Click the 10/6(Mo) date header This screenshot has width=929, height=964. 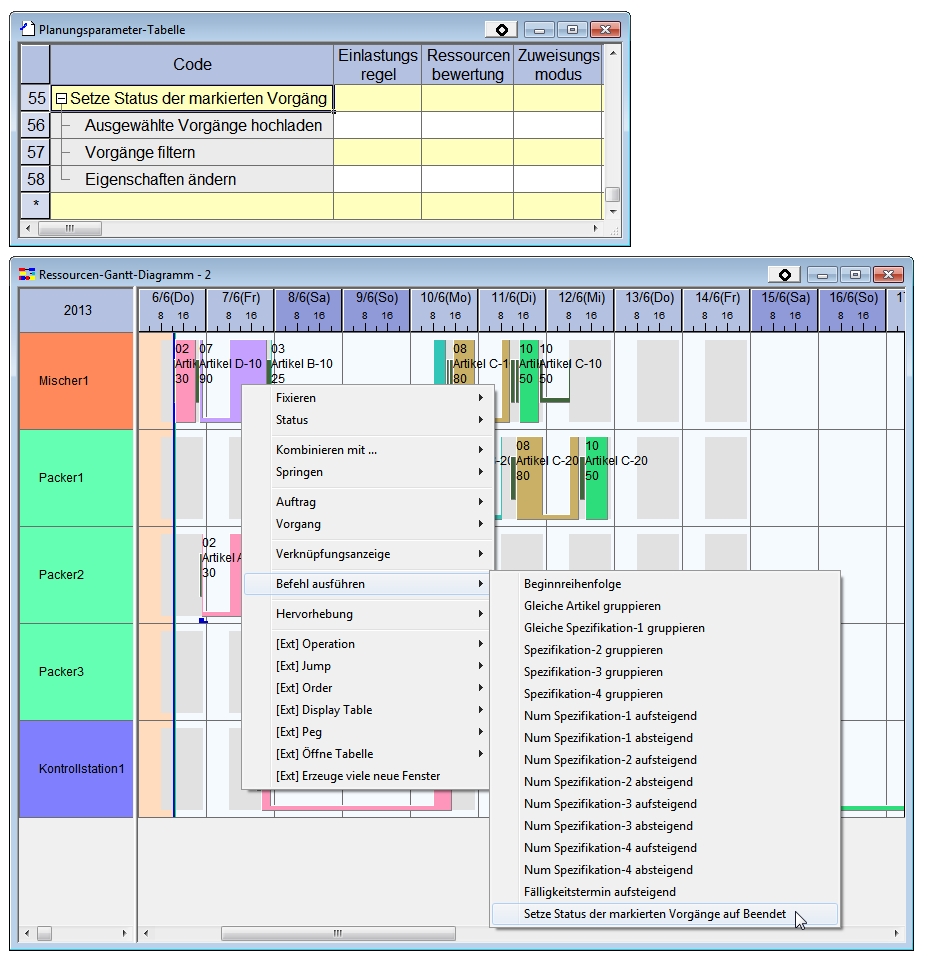pos(445,298)
